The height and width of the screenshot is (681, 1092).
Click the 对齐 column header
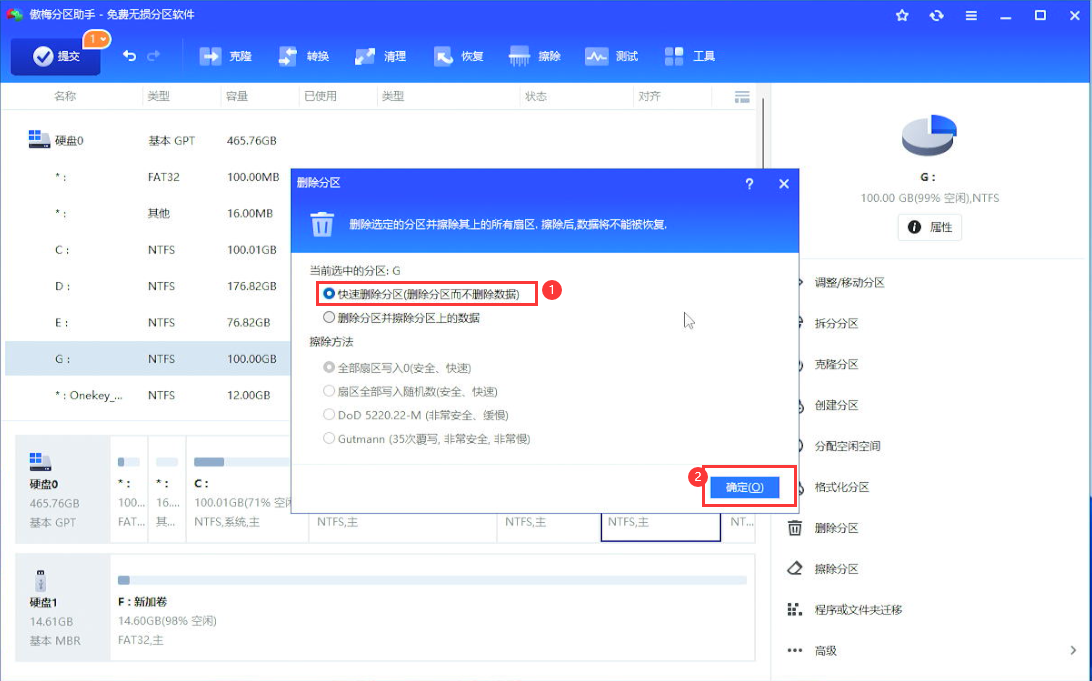[x=649, y=96]
